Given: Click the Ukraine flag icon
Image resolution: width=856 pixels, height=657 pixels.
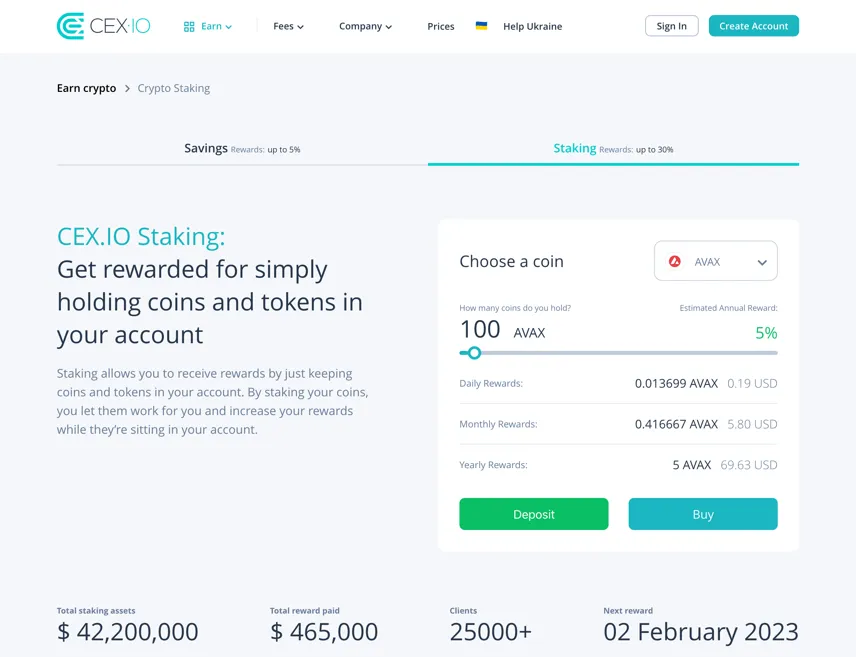Looking at the screenshot, I should tap(481, 26).
